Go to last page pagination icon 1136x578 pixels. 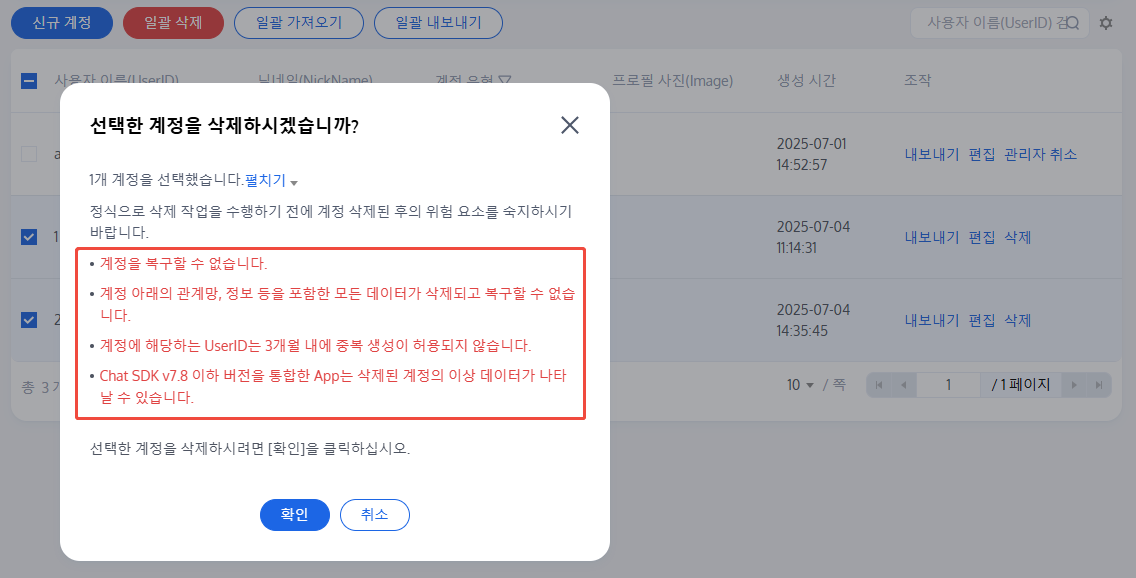tap(1098, 385)
